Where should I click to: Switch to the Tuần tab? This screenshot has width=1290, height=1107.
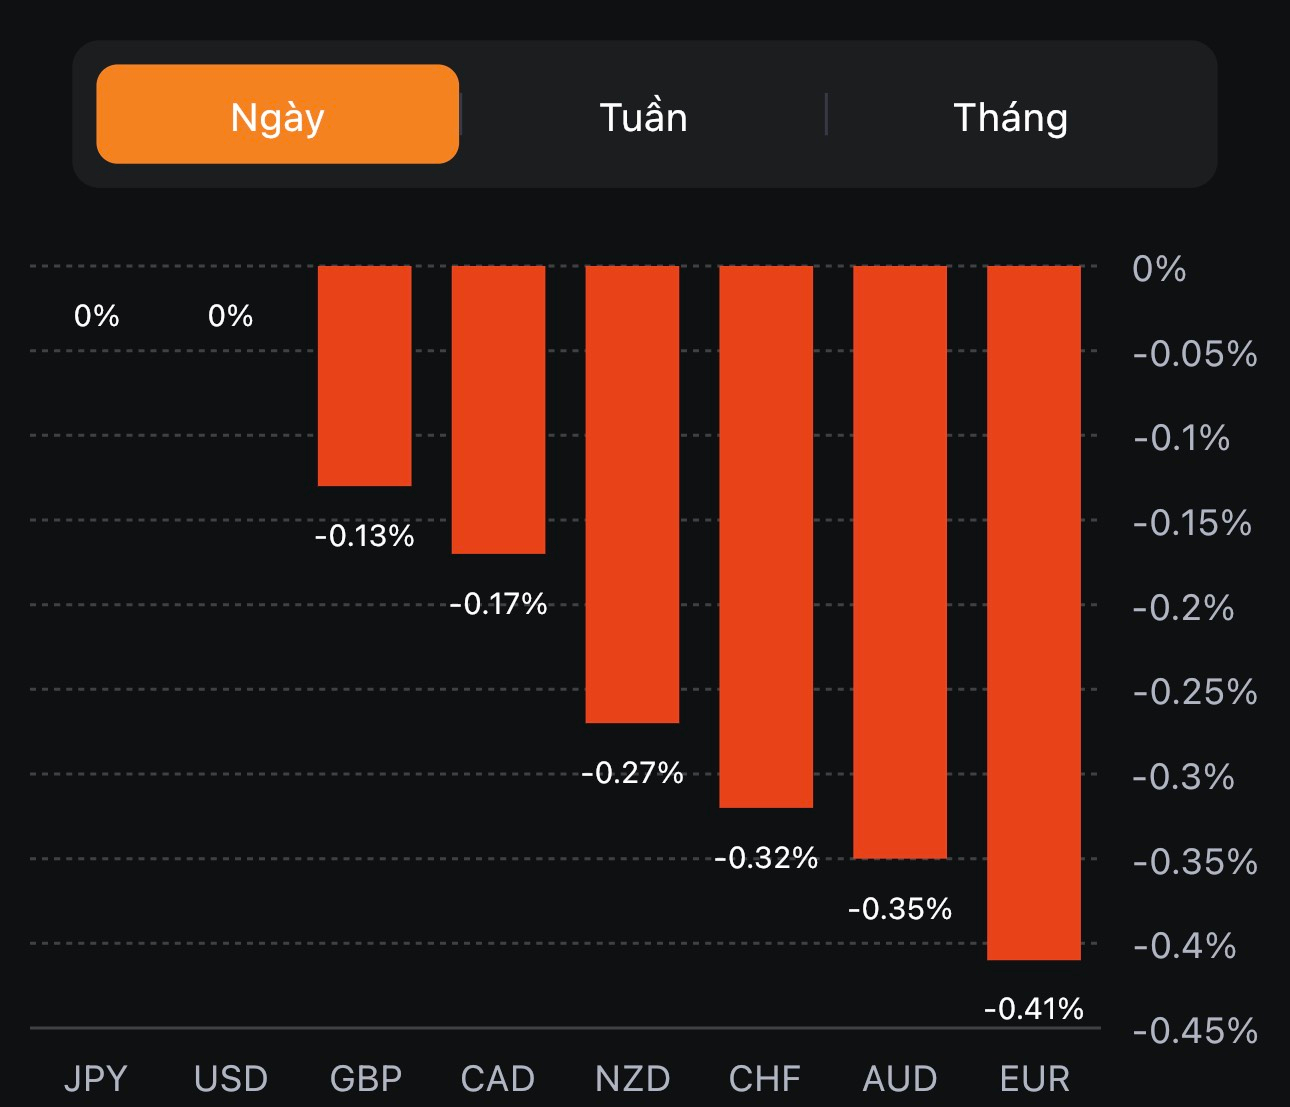pos(643,117)
